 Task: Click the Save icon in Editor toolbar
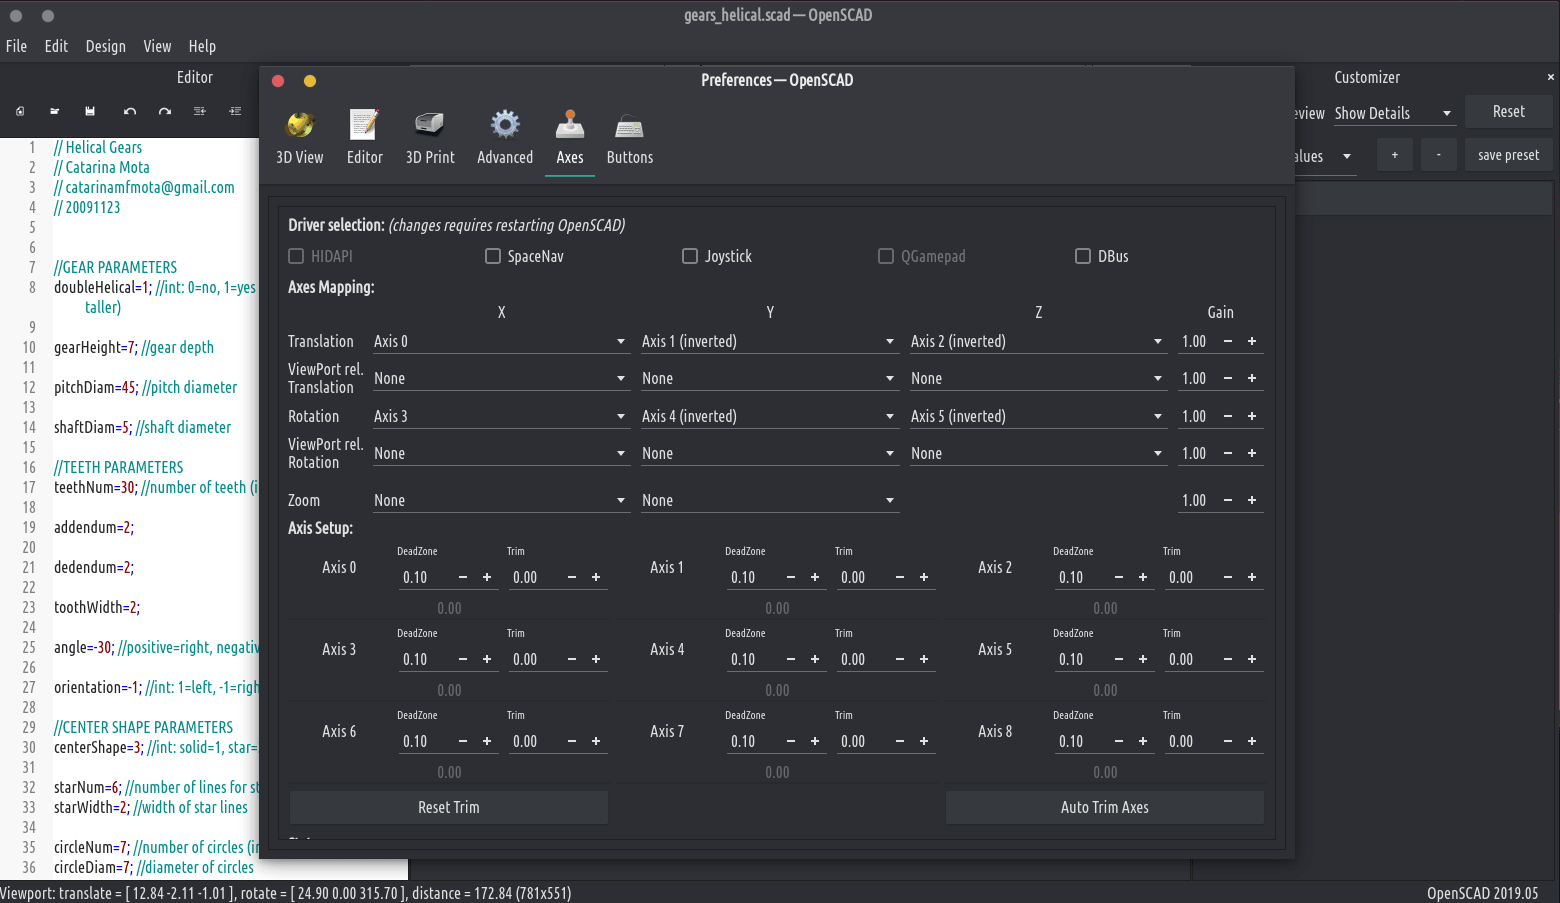(x=90, y=111)
